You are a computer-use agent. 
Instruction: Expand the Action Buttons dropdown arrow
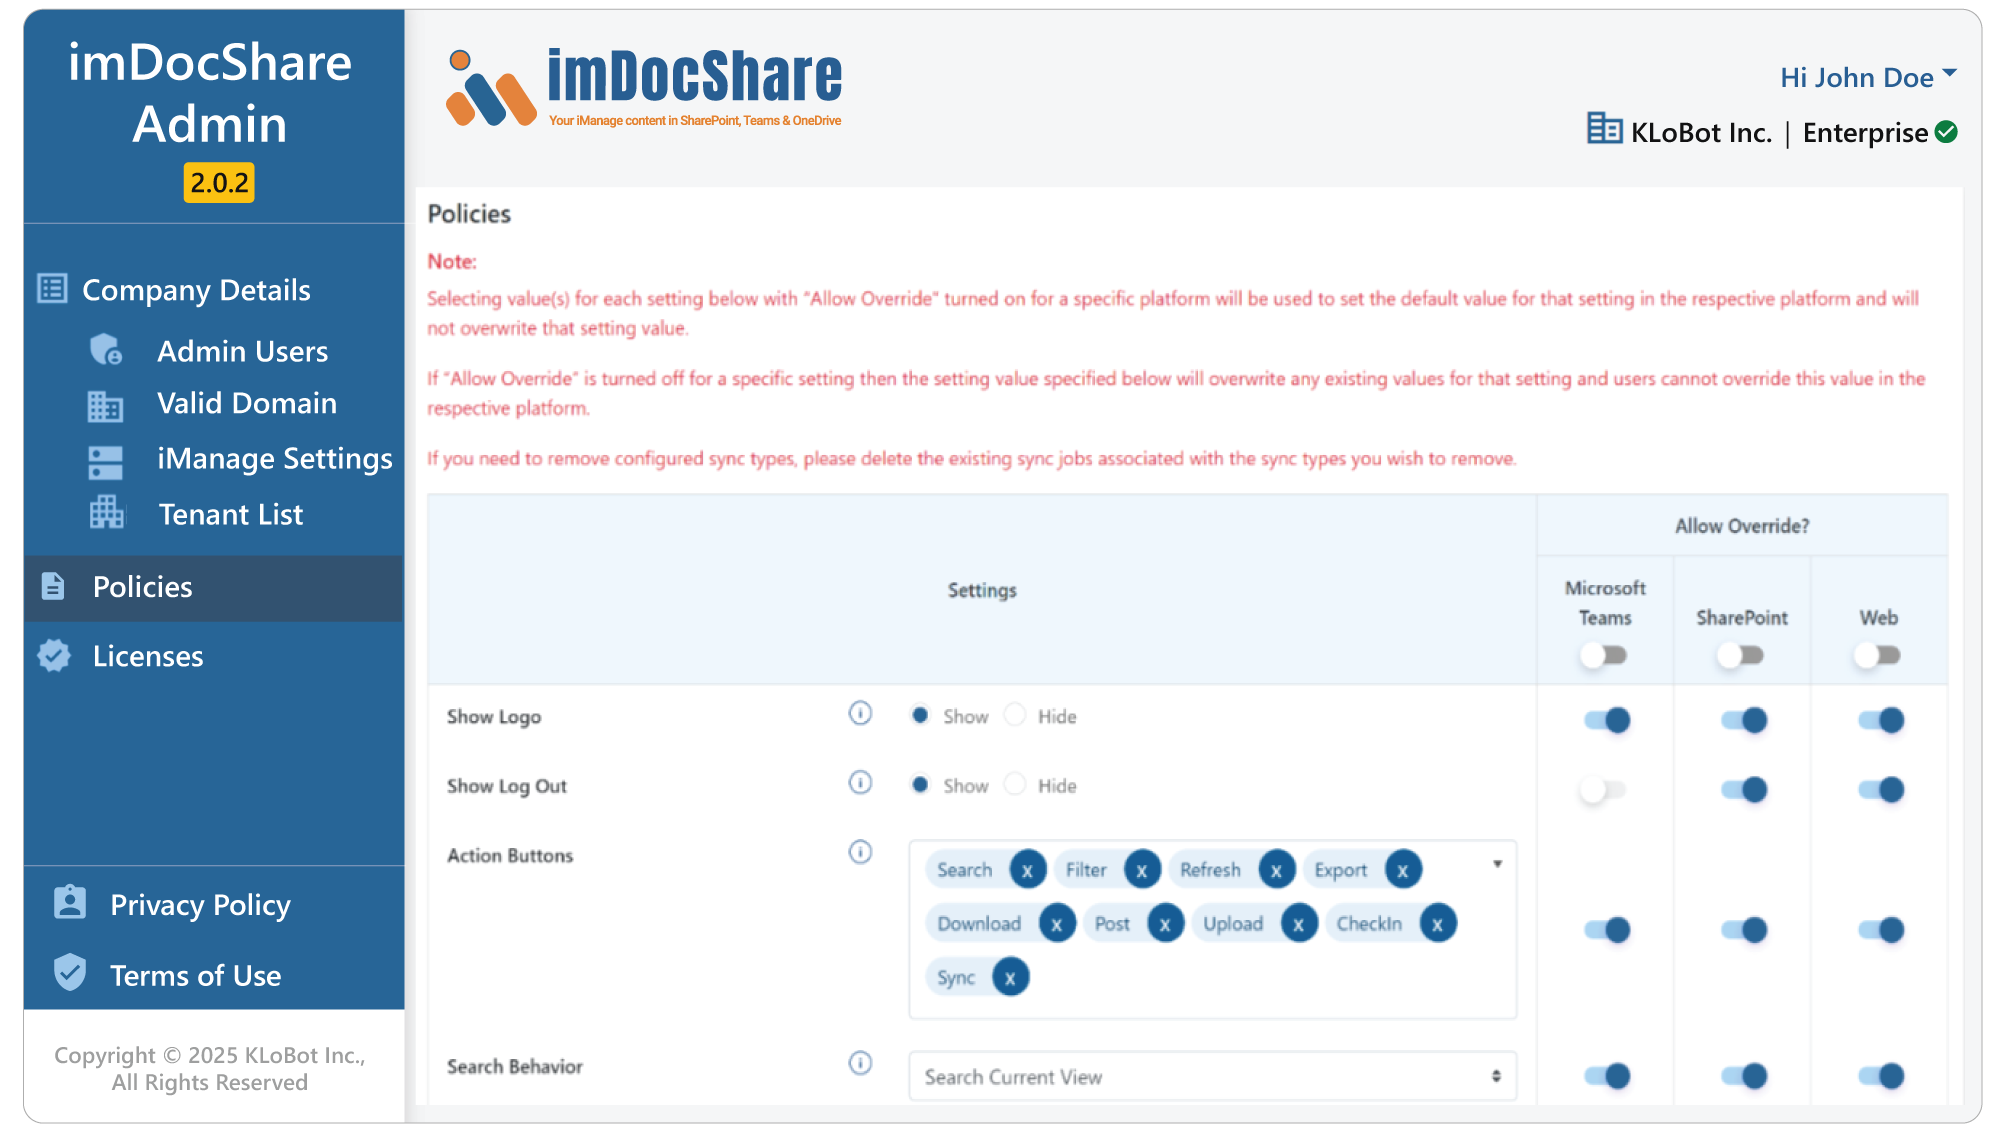(x=1497, y=864)
